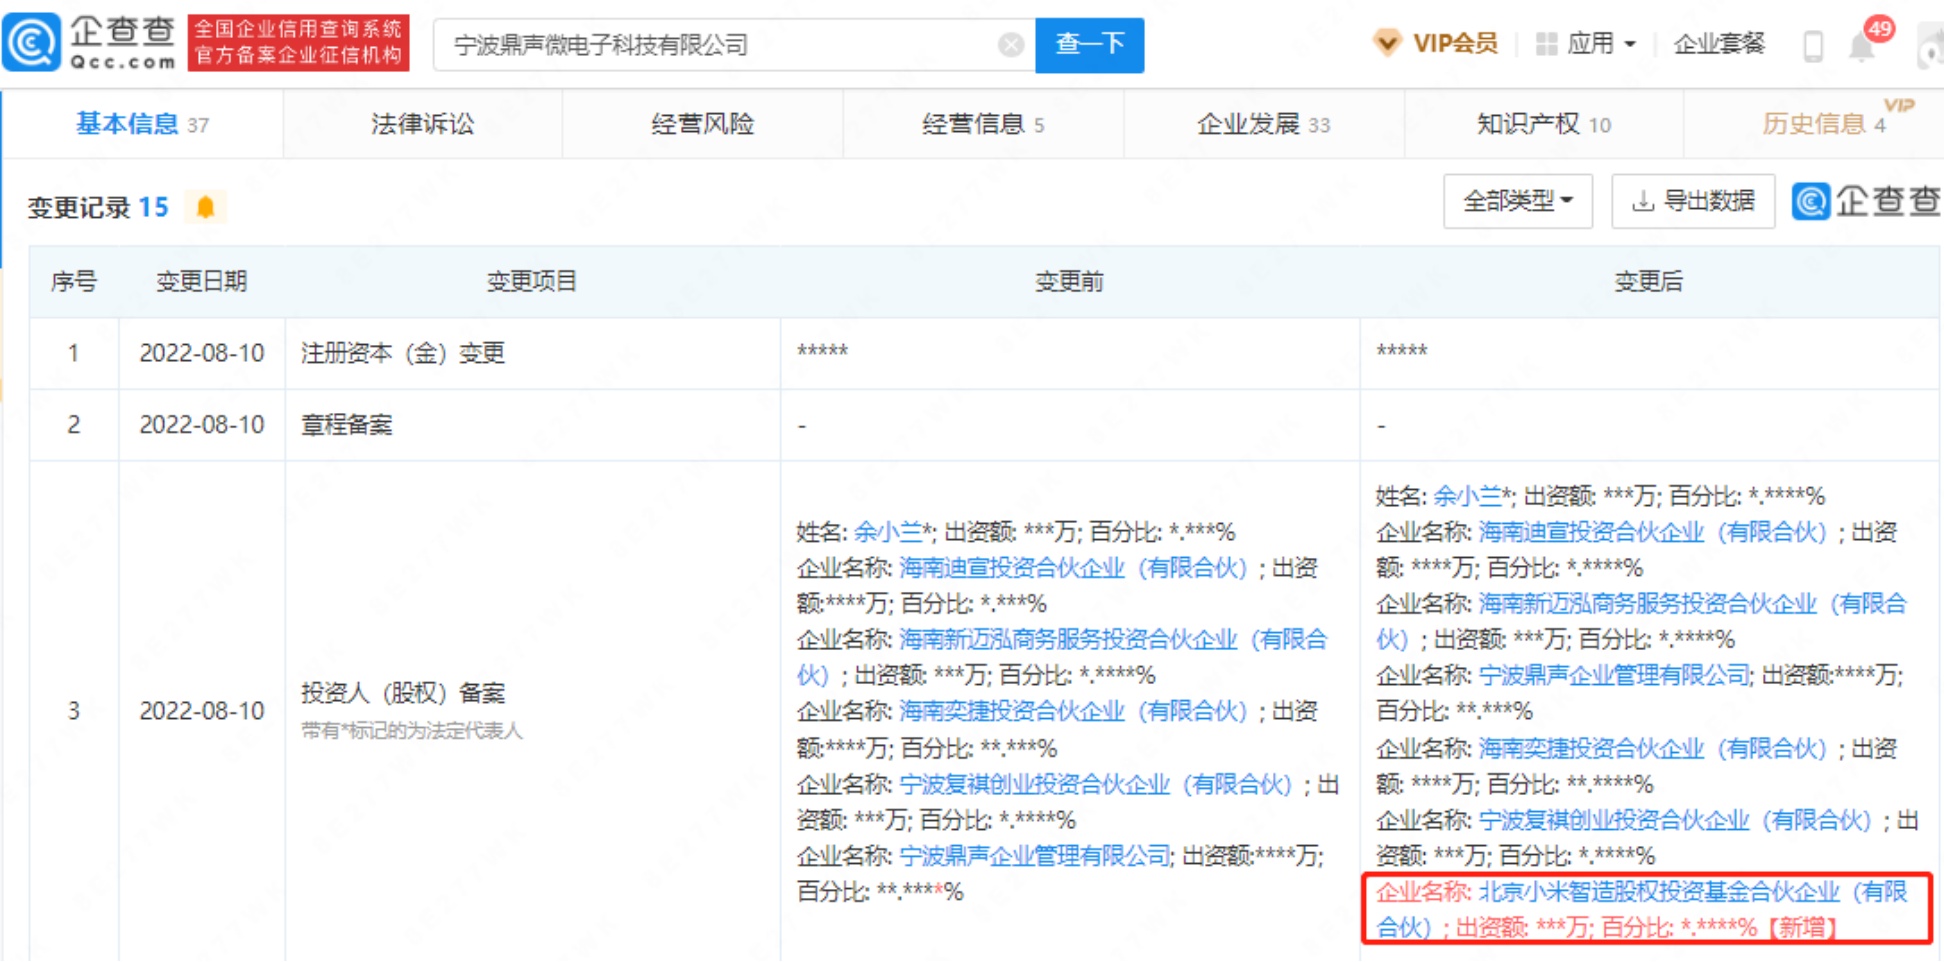This screenshot has height=962, width=1944.
Task: Click the orange bell alert next to 变更记录
Action: click(x=205, y=207)
